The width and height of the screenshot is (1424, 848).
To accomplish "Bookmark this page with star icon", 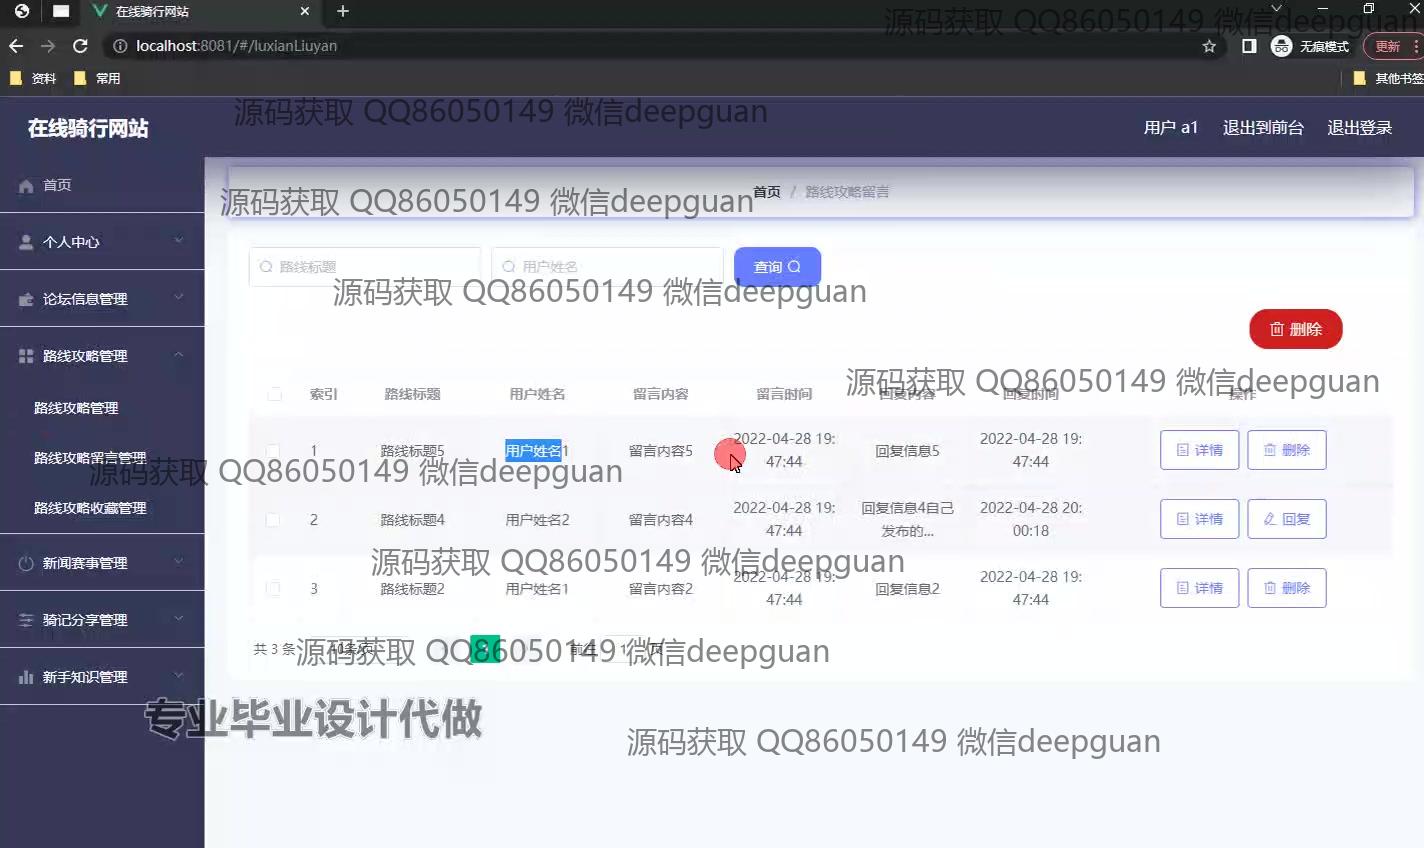I will [1209, 46].
